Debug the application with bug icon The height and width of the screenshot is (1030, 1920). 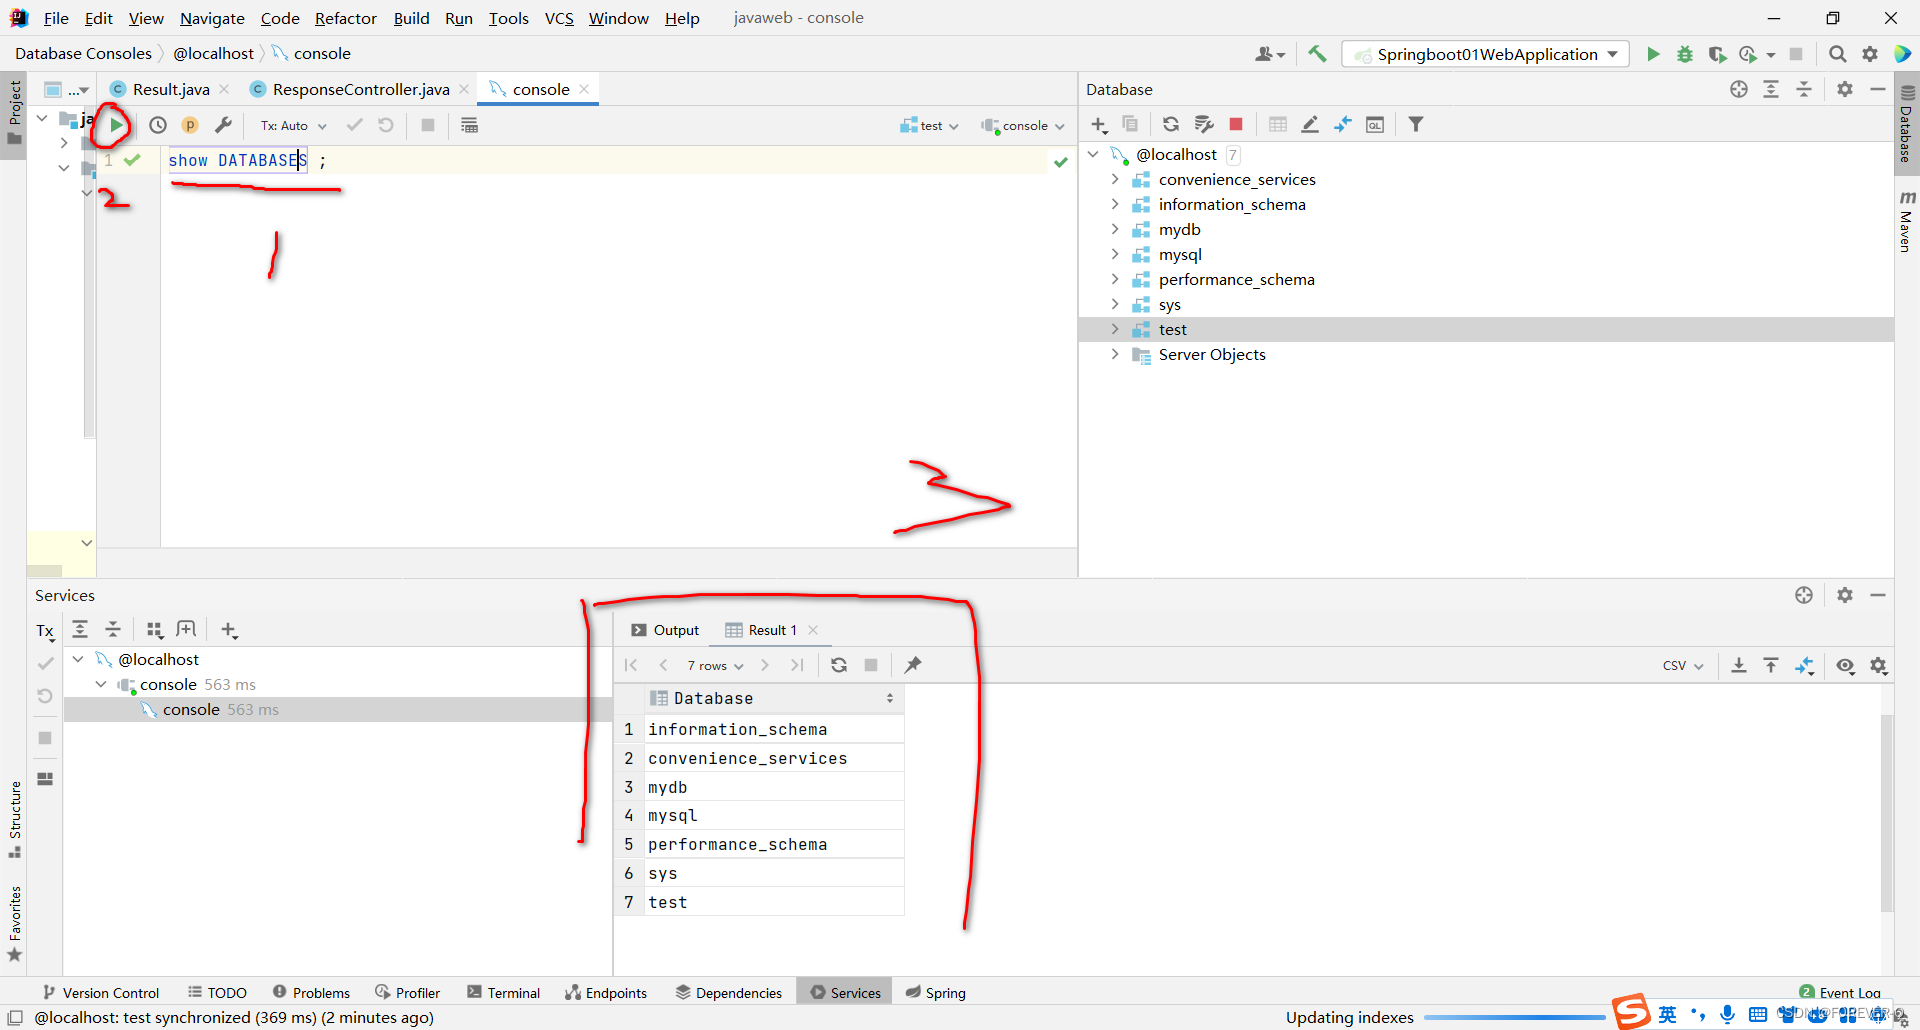[1685, 54]
